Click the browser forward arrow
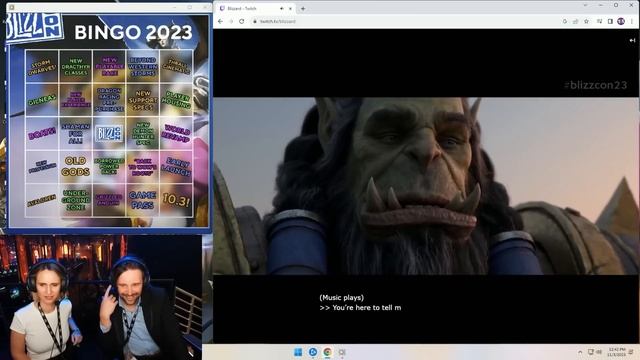This screenshot has width=640, height=360. tap(231, 21)
